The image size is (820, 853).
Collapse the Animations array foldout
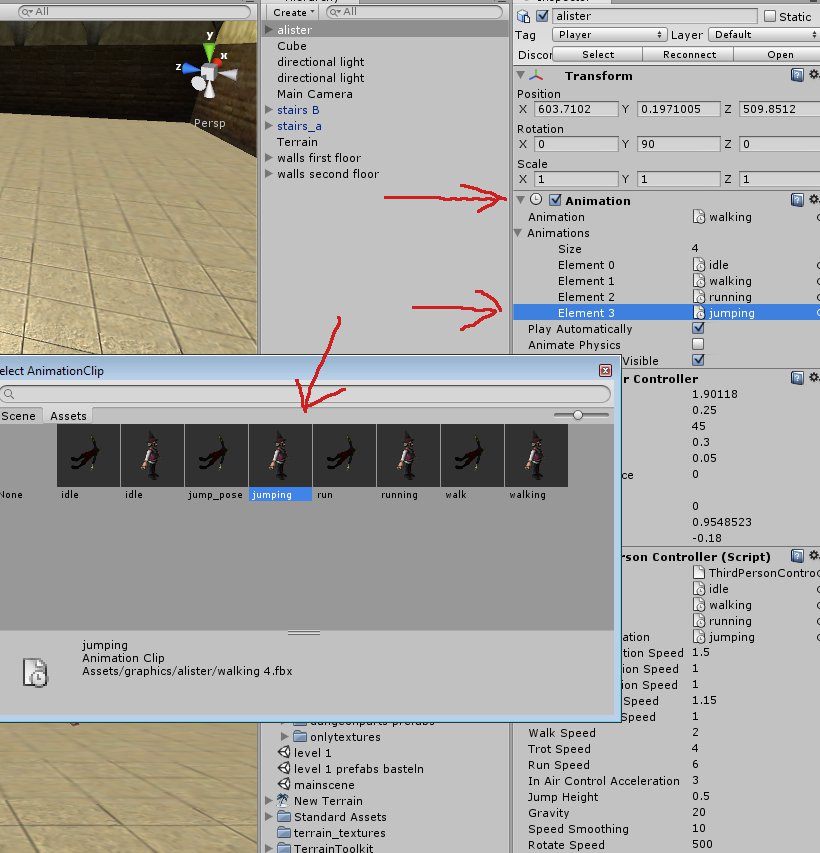point(519,233)
